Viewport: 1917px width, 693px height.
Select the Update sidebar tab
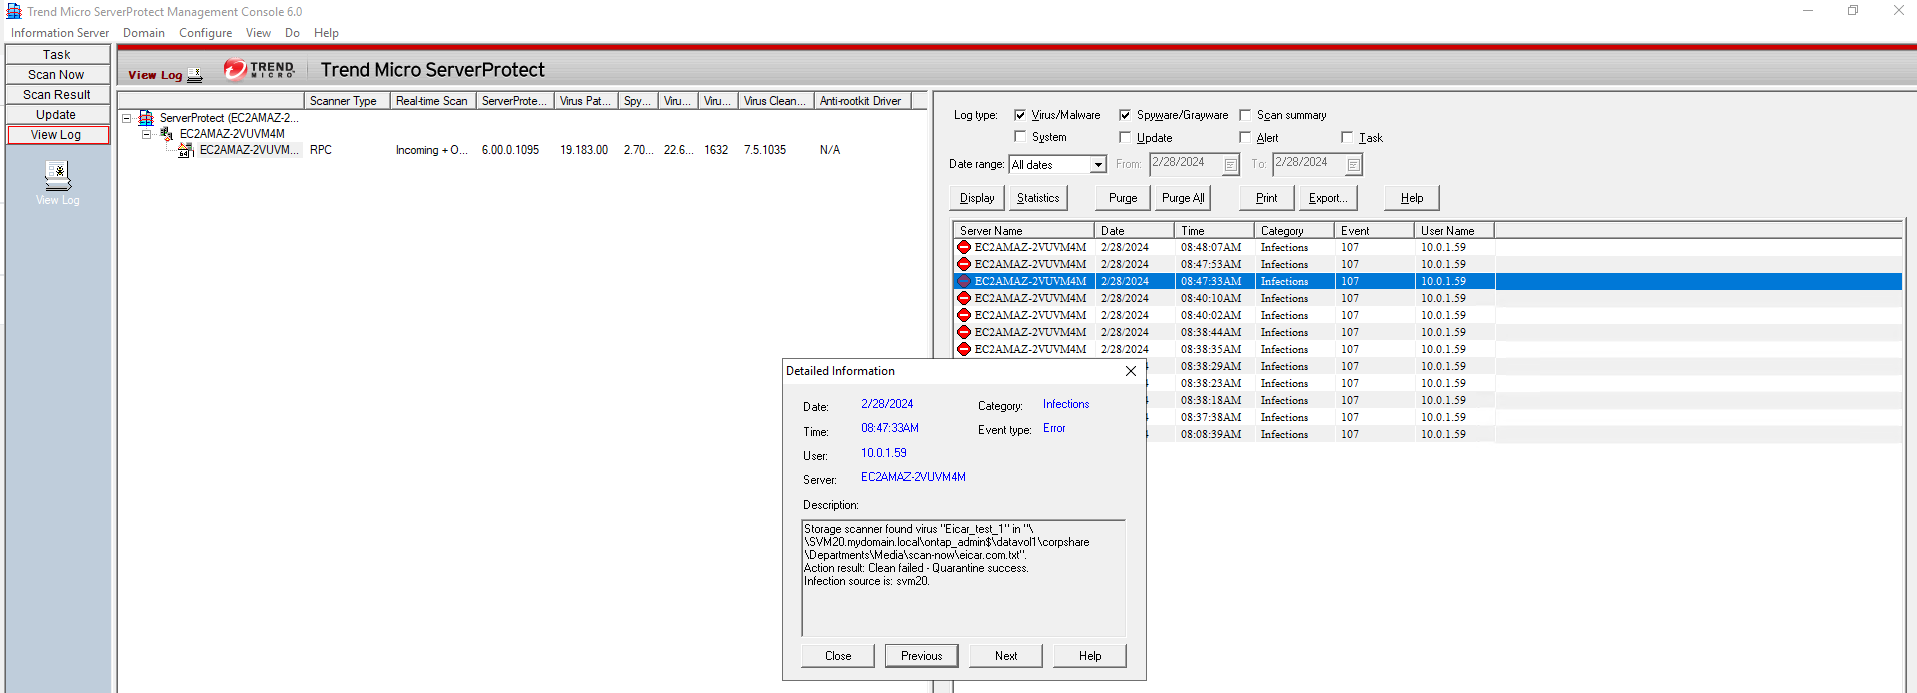pos(57,115)
